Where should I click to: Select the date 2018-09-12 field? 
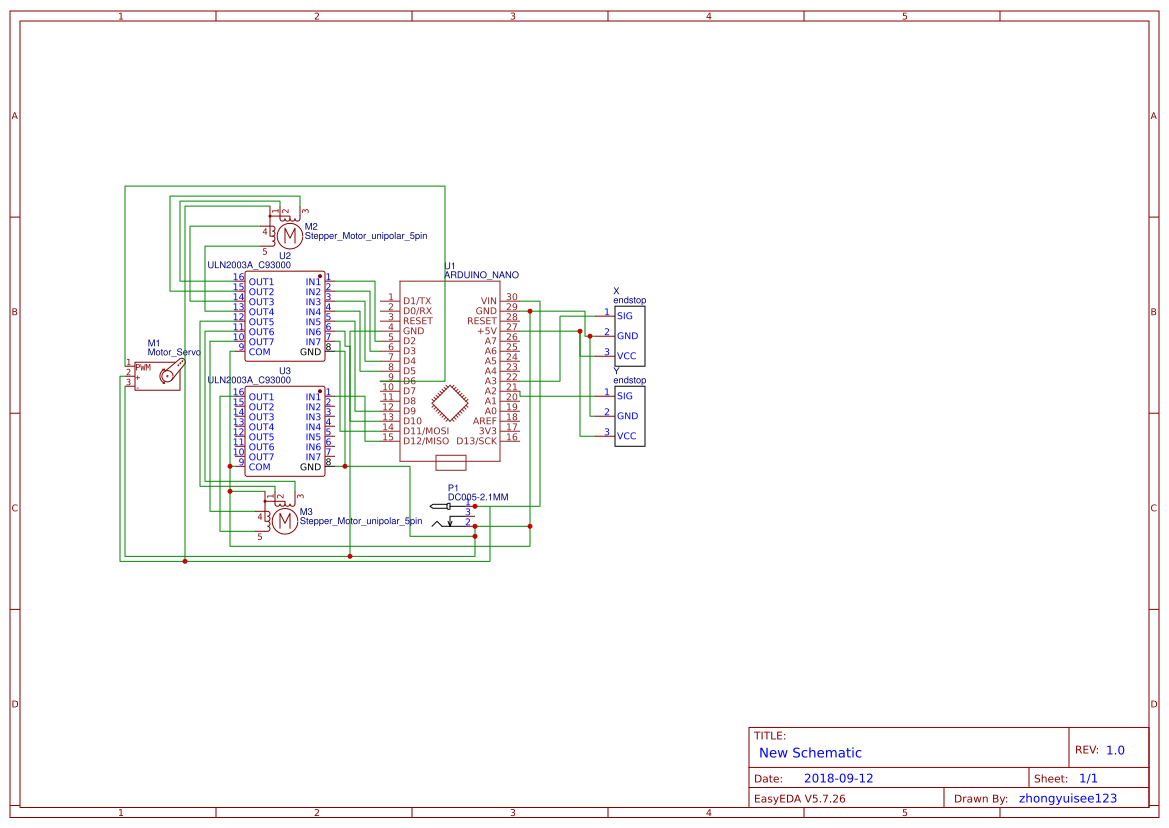pyautogui.click(x=838, y=778)
